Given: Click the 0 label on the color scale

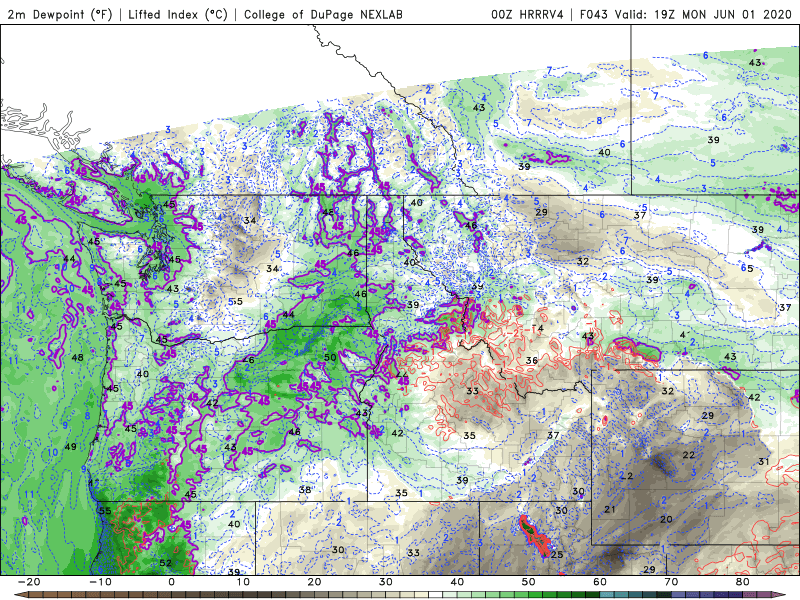Looking at the screenshot, I should [171, 582].
